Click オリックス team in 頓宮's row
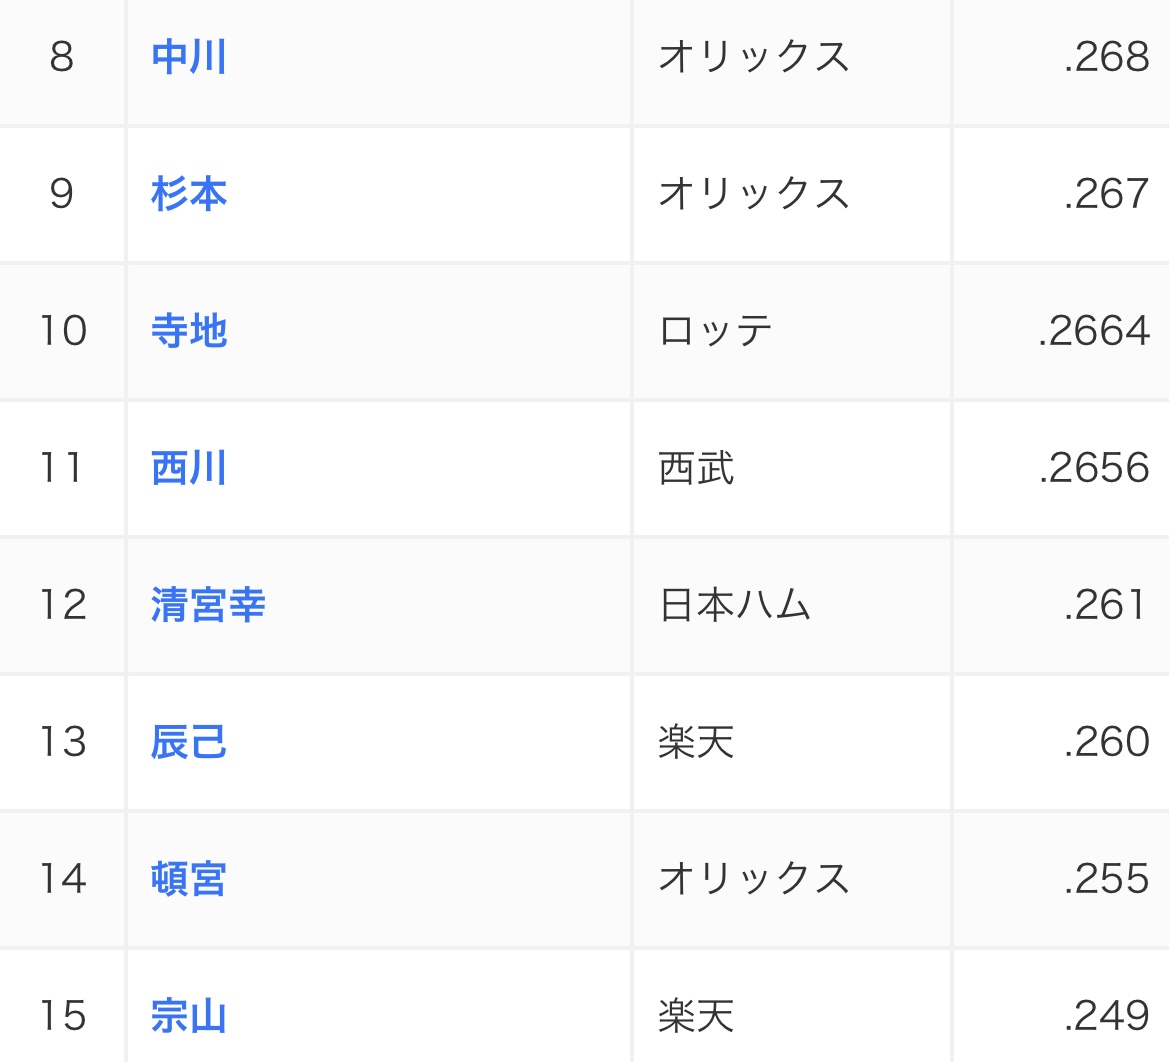Image resolution: width=1169 pixels, height=1062 pixels. (x=753, y=879)
